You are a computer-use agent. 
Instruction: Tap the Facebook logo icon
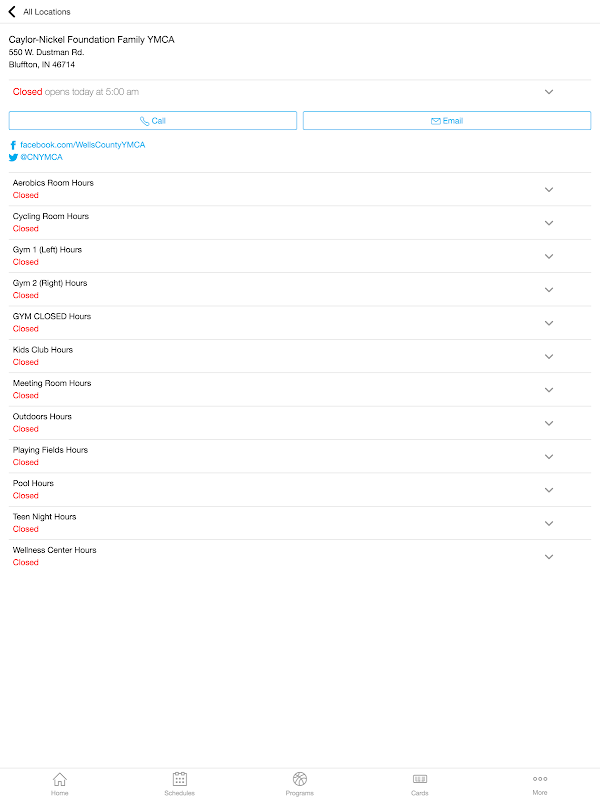tap(13, 145)
